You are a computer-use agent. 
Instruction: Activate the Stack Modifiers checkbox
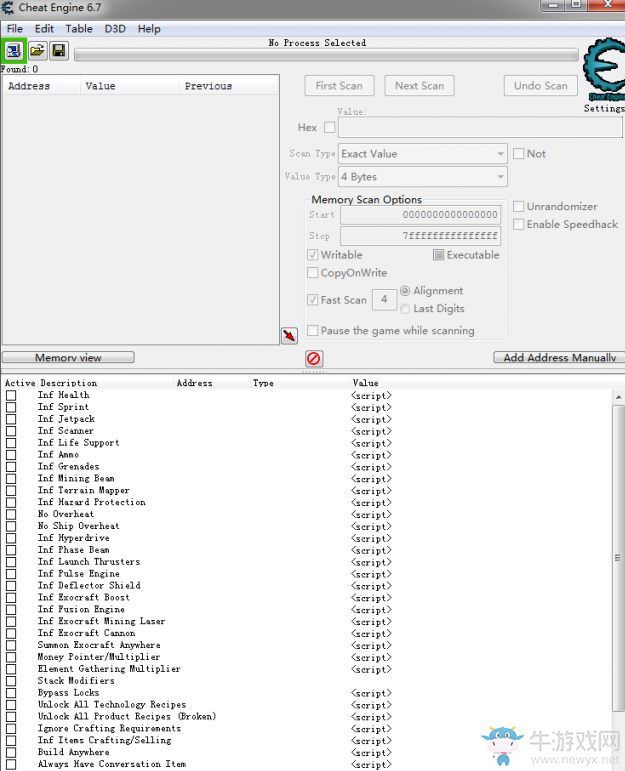click(11, 681)
